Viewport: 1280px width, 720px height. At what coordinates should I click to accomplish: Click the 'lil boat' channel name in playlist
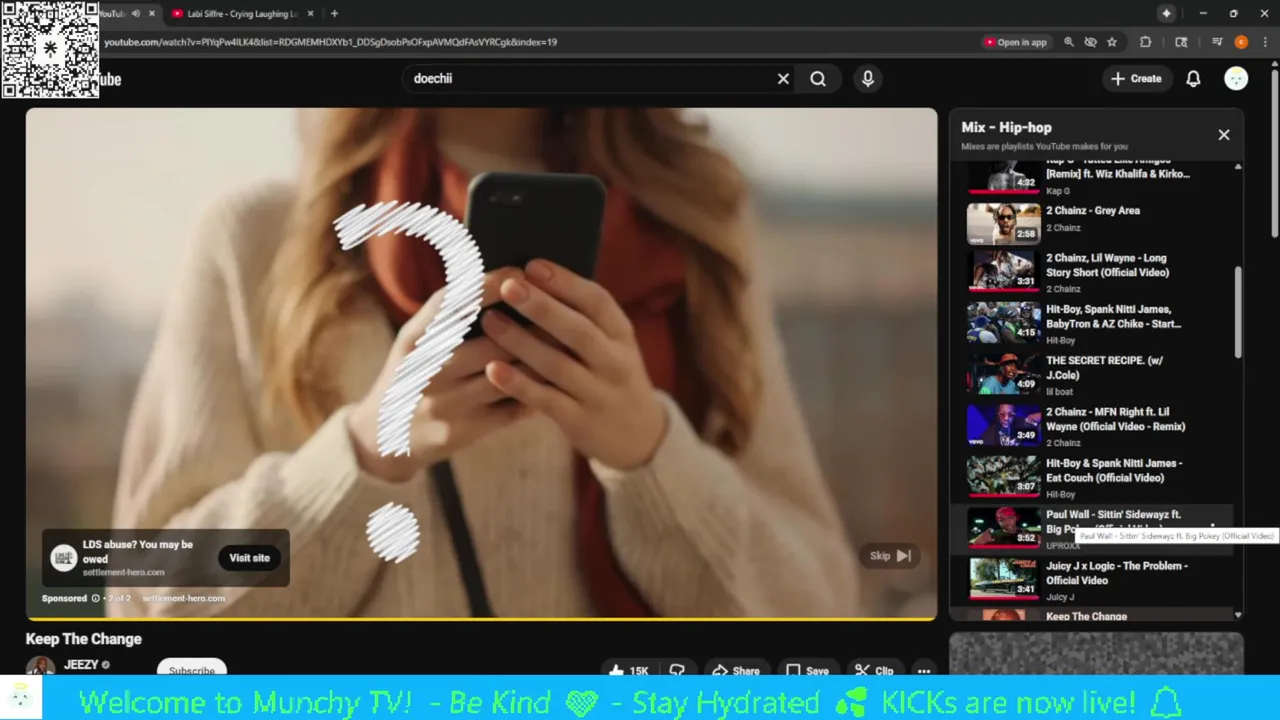click(x=1059, y=392)
